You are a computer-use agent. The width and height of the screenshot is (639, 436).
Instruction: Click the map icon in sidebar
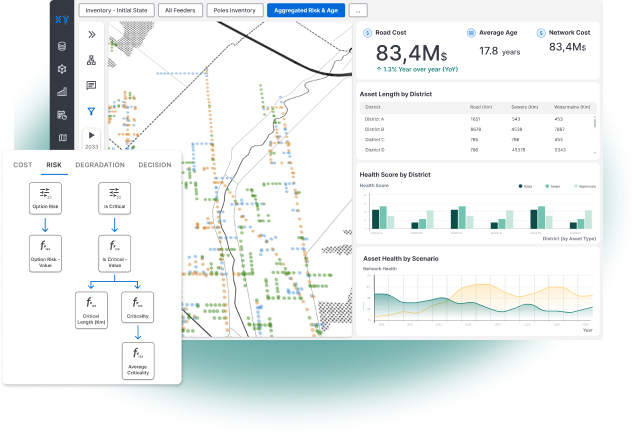click(x=62, y=138)
